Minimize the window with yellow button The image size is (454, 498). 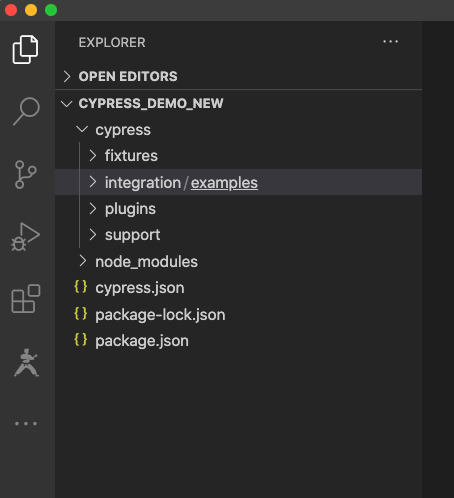(x=31, y=10)
